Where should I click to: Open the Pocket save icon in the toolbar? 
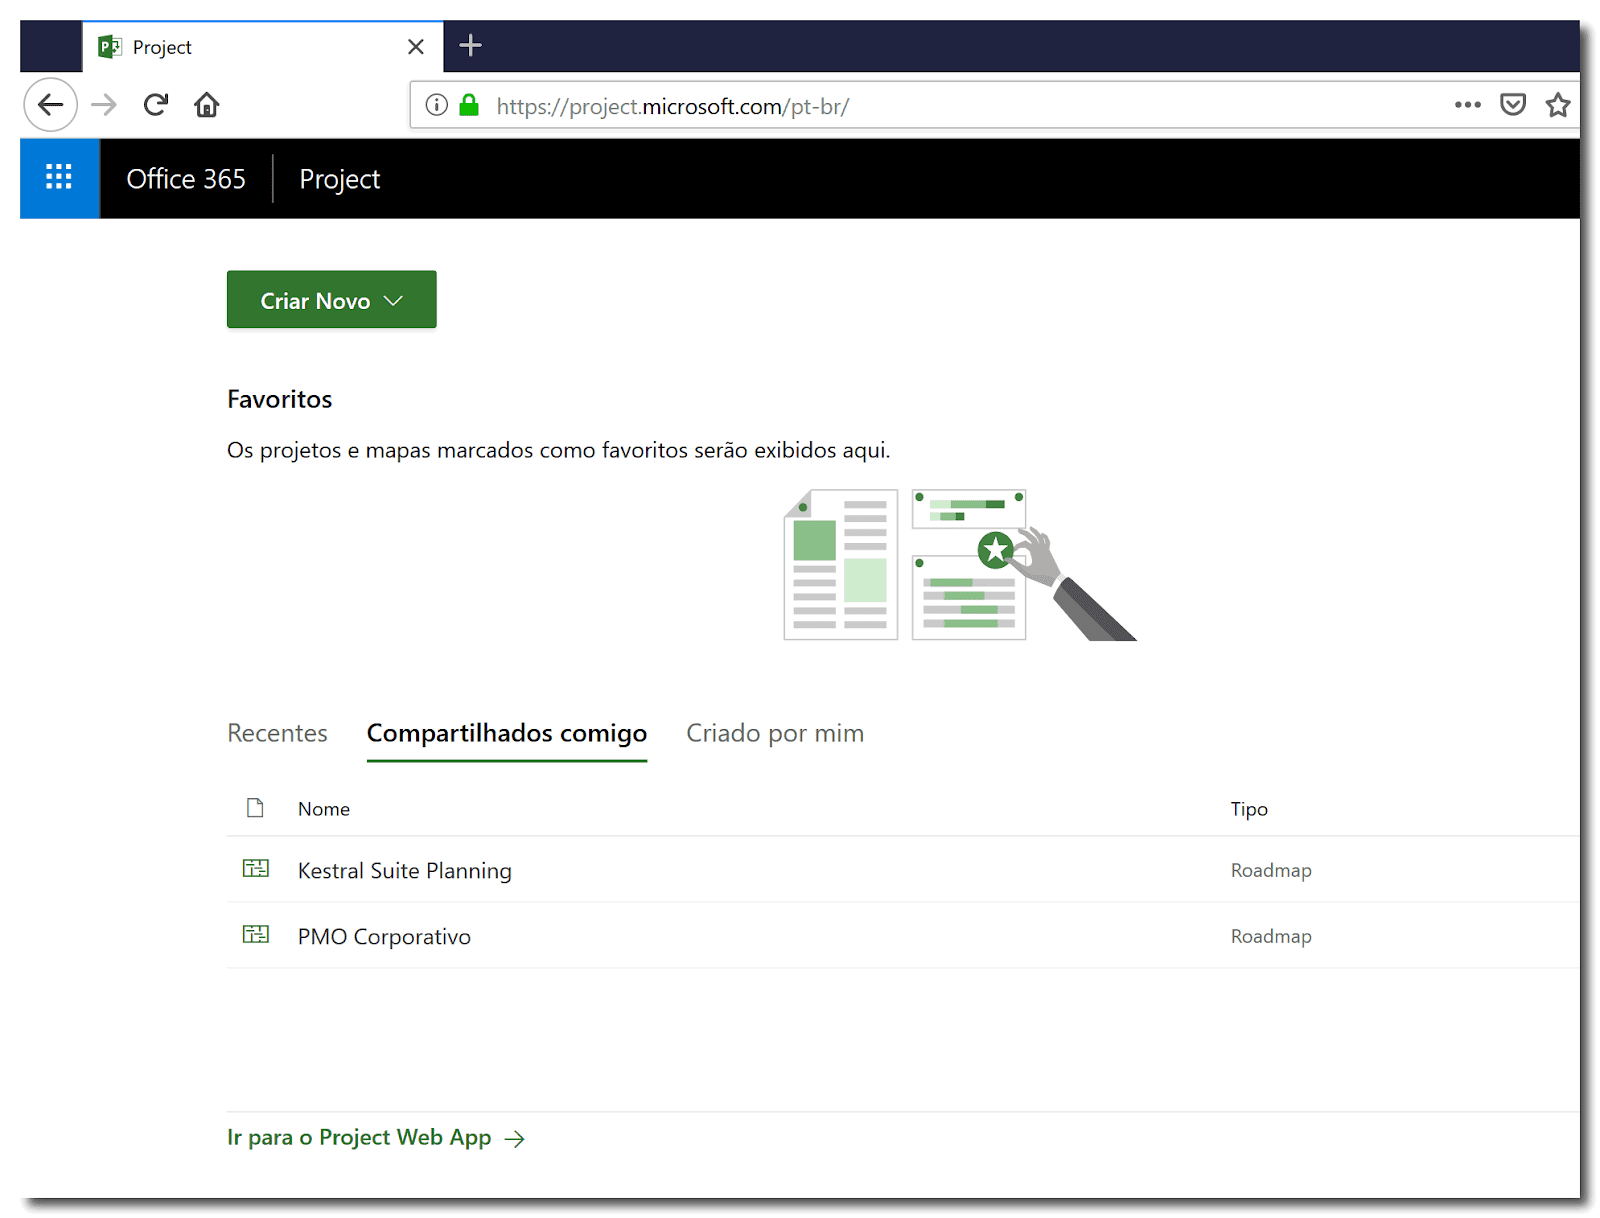click(x=1513, y=104)
